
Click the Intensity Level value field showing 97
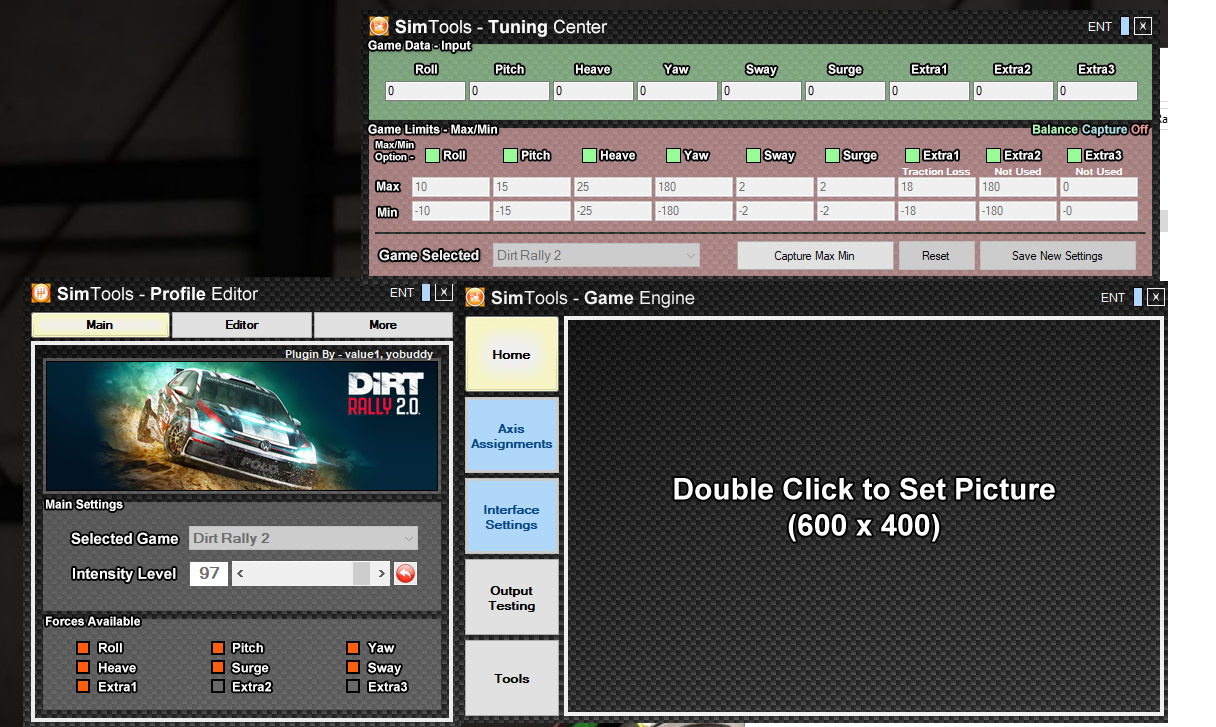click(208, 574)
